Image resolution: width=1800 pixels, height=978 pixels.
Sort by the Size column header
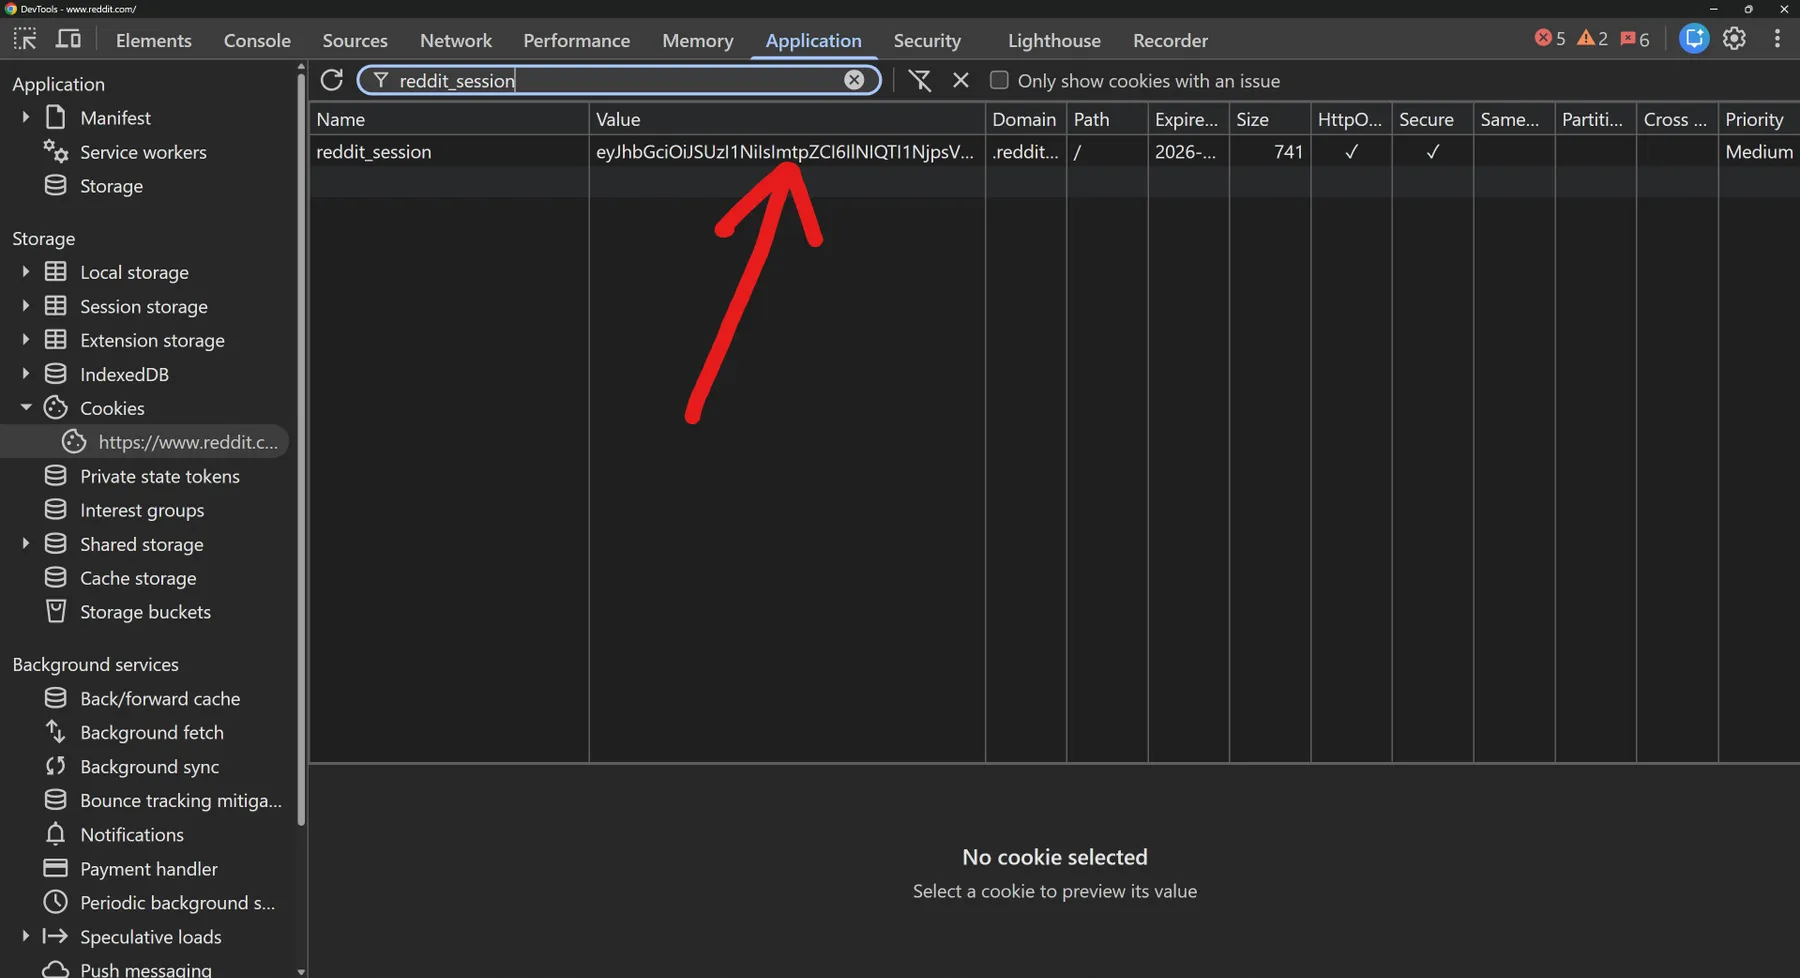click(1270, 119)
